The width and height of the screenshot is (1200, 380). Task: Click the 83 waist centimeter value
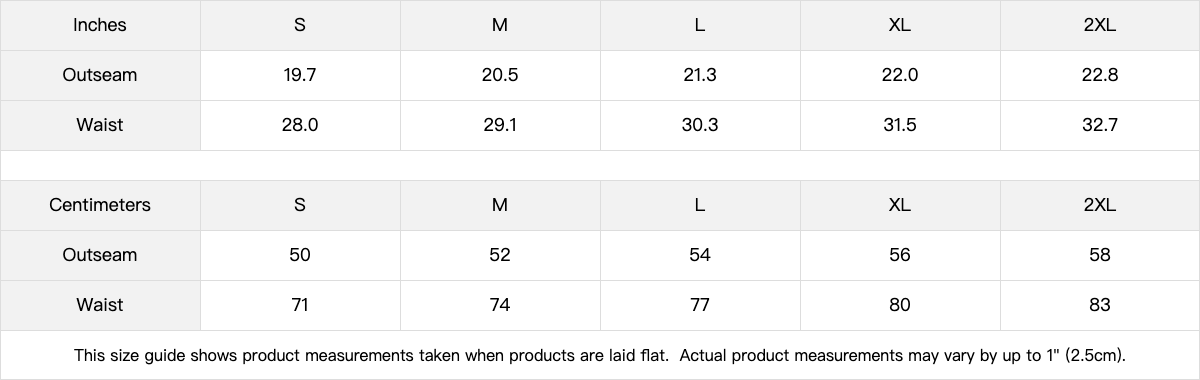click(x=1100, y=305)
